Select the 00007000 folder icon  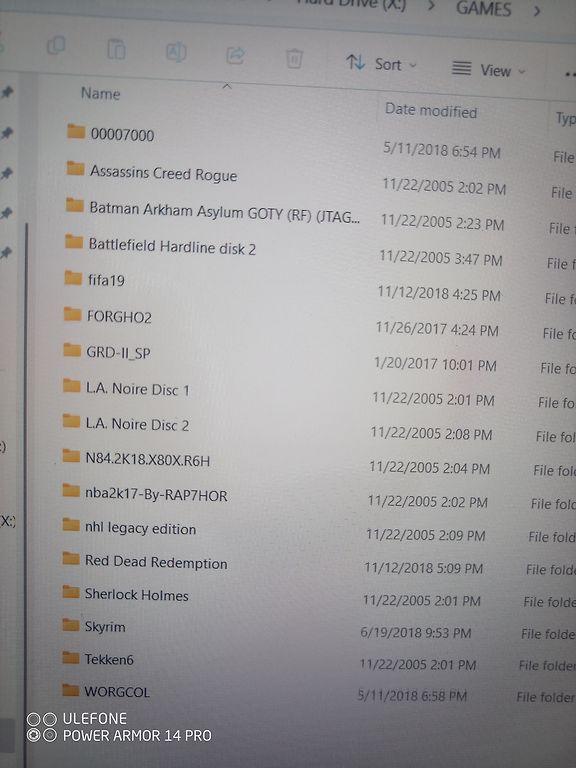(x=76, y=131)
